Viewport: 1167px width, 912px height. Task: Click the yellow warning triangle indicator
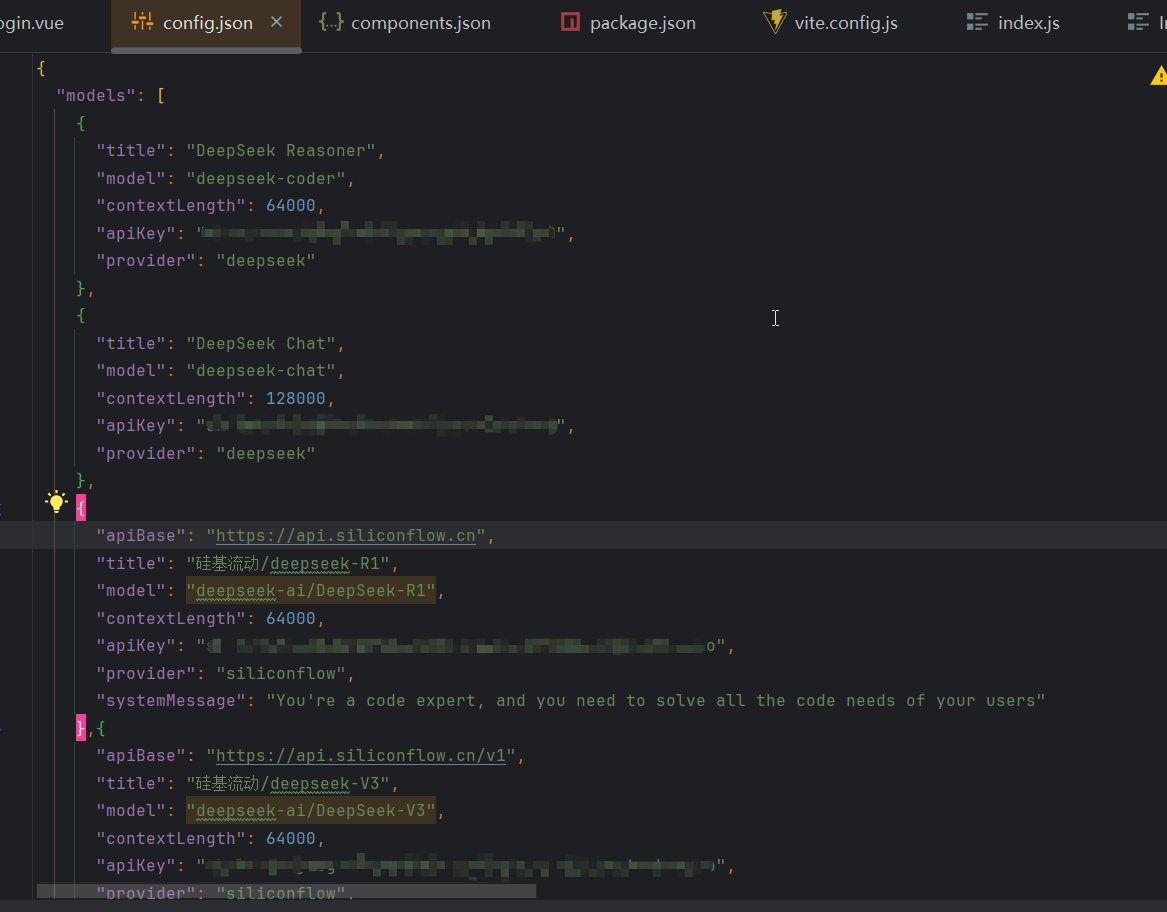pos(1159,76)
